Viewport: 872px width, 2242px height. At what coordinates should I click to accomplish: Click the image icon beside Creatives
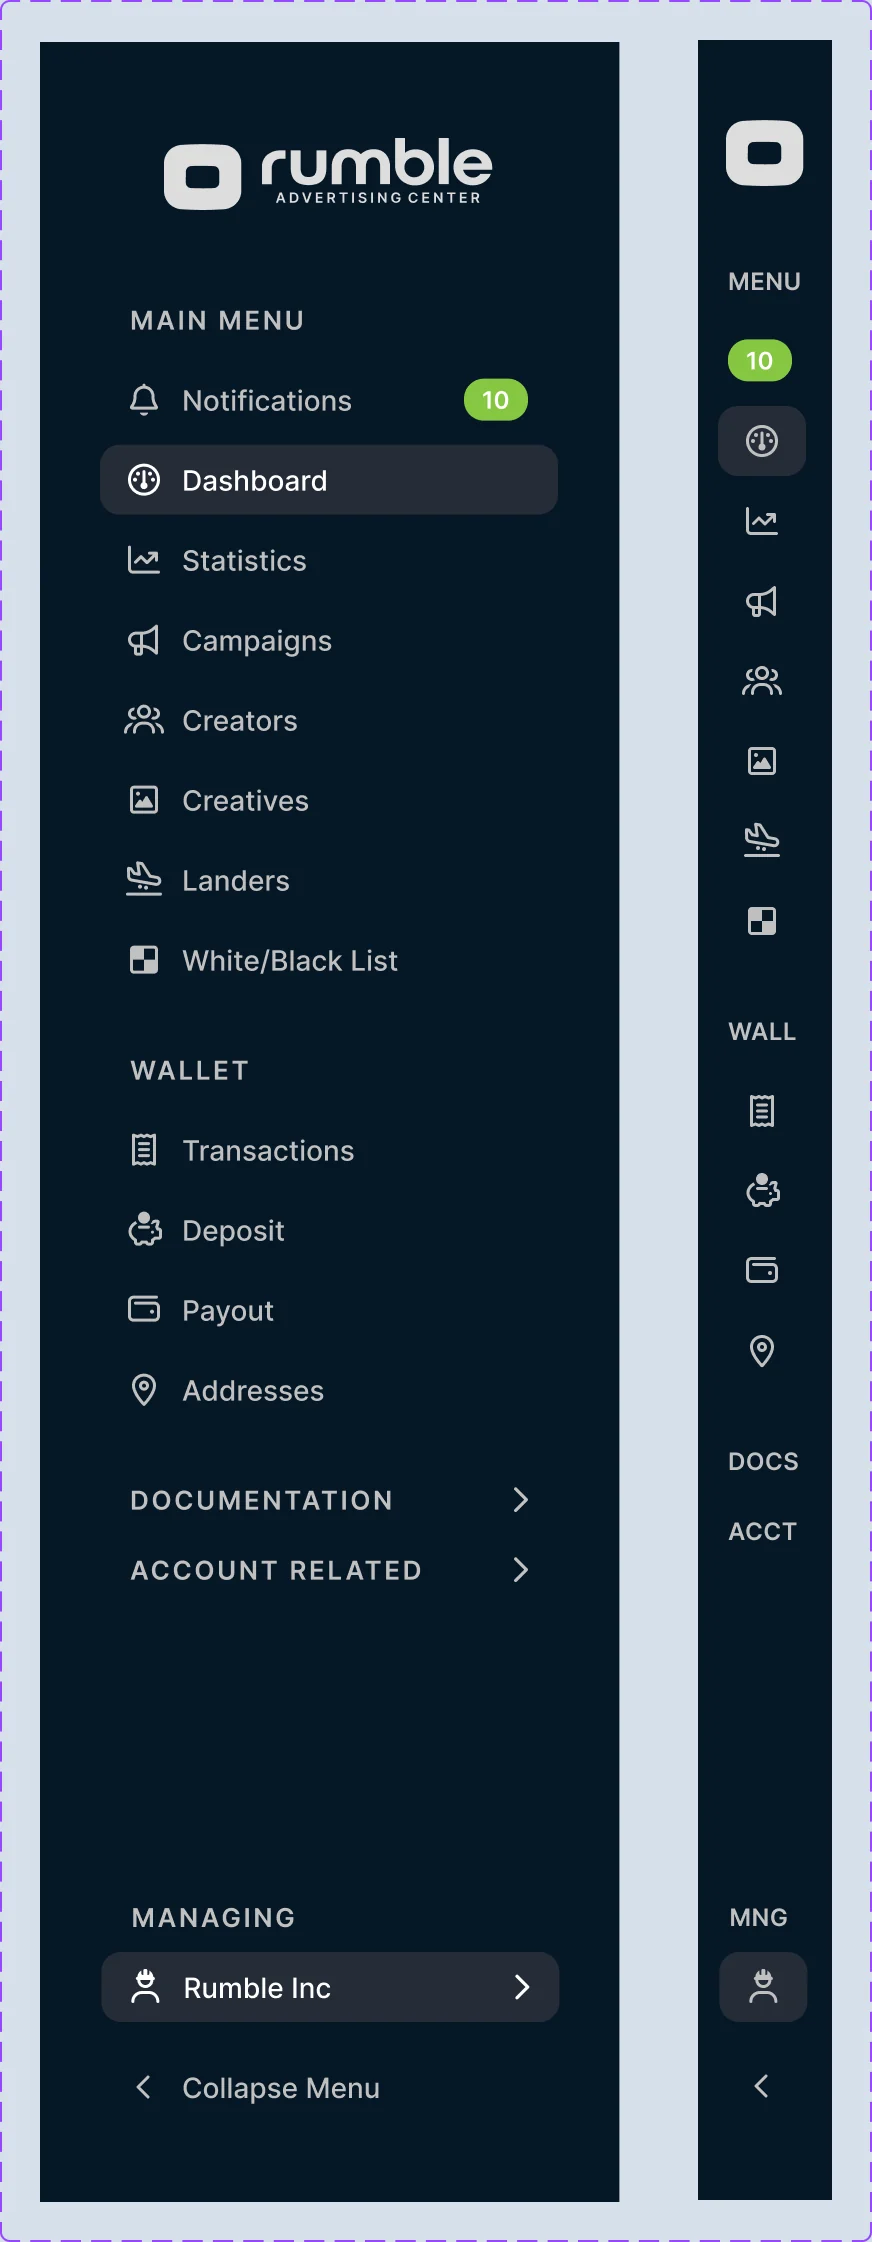coord(144,800)
